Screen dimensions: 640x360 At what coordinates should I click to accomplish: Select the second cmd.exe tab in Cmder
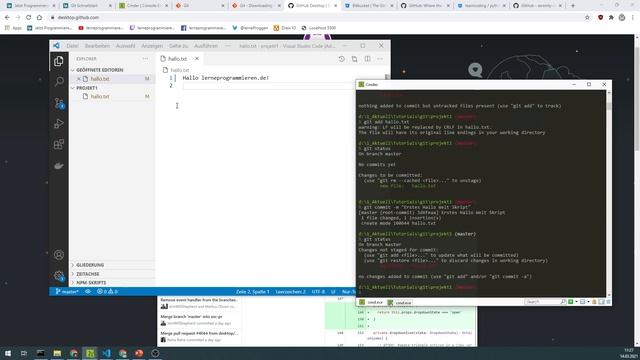[x=400, y=302]
